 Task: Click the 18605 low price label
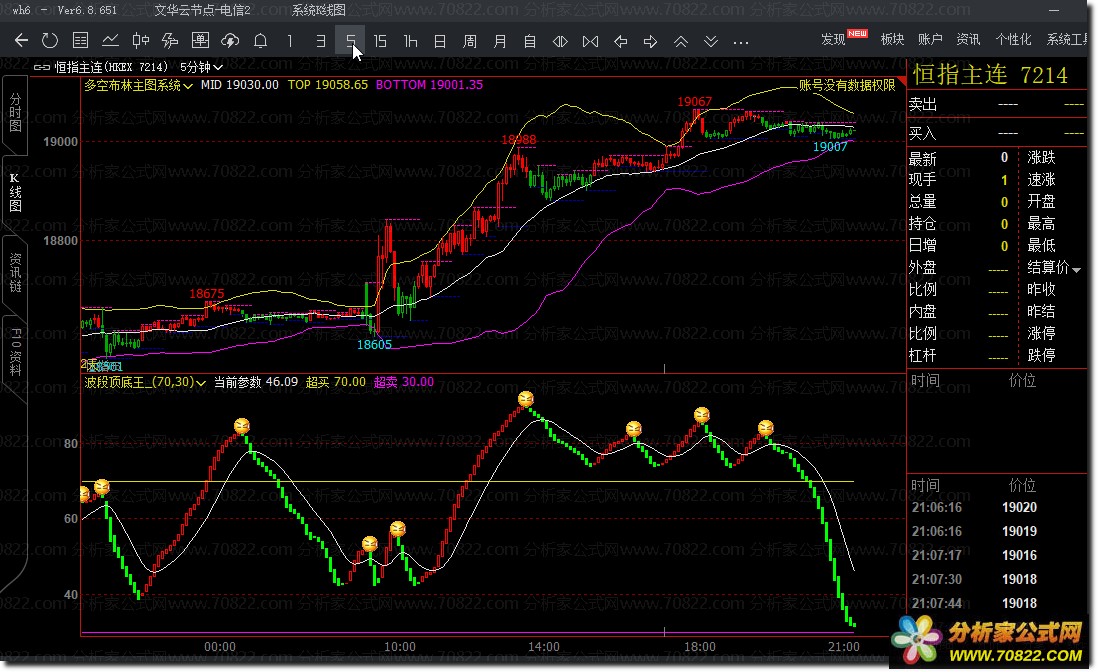click(x=374, y=344)
